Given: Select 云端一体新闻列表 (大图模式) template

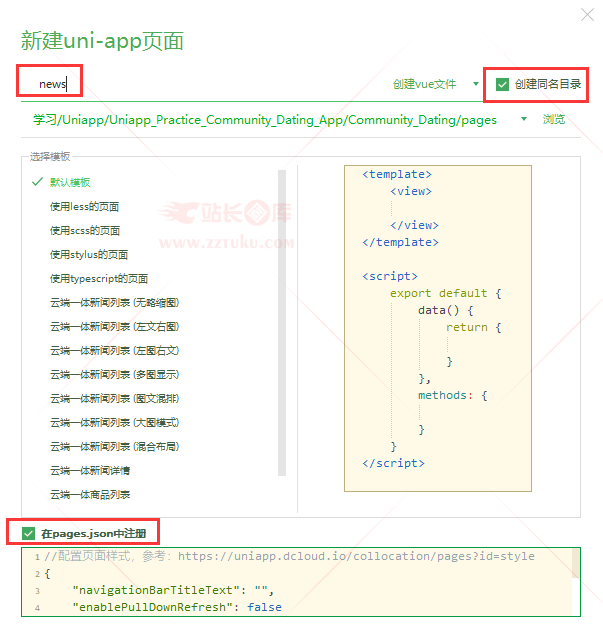Looking at the screenshot, I should pyautogui.click(x=114, y=422).
